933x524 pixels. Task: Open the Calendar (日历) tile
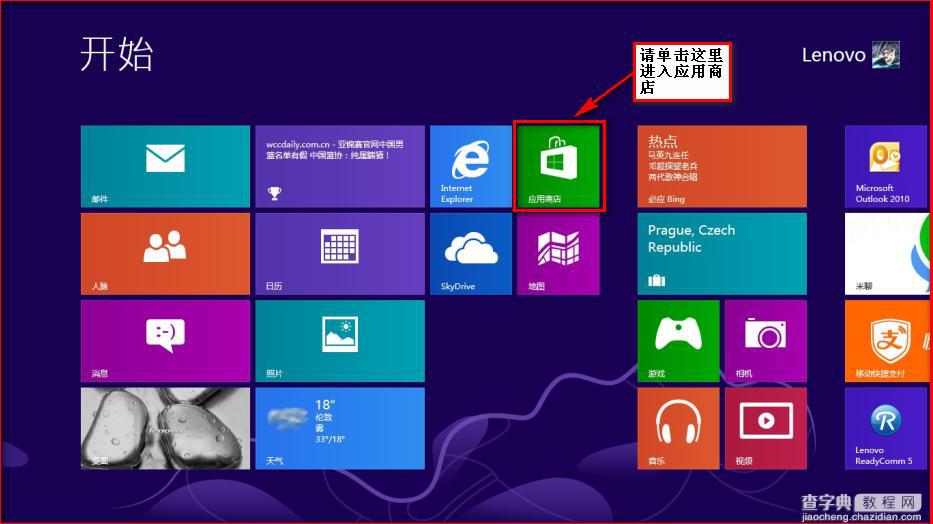(340, 254)
